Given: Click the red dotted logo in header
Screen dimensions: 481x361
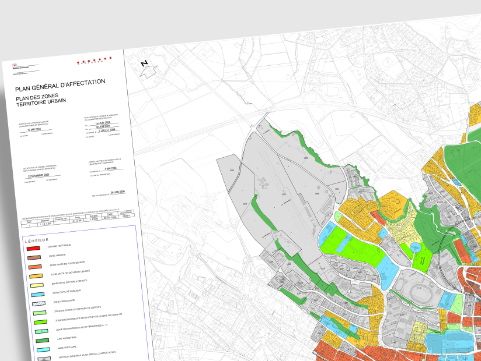Looking at the screenshot, I should [94, 60].
